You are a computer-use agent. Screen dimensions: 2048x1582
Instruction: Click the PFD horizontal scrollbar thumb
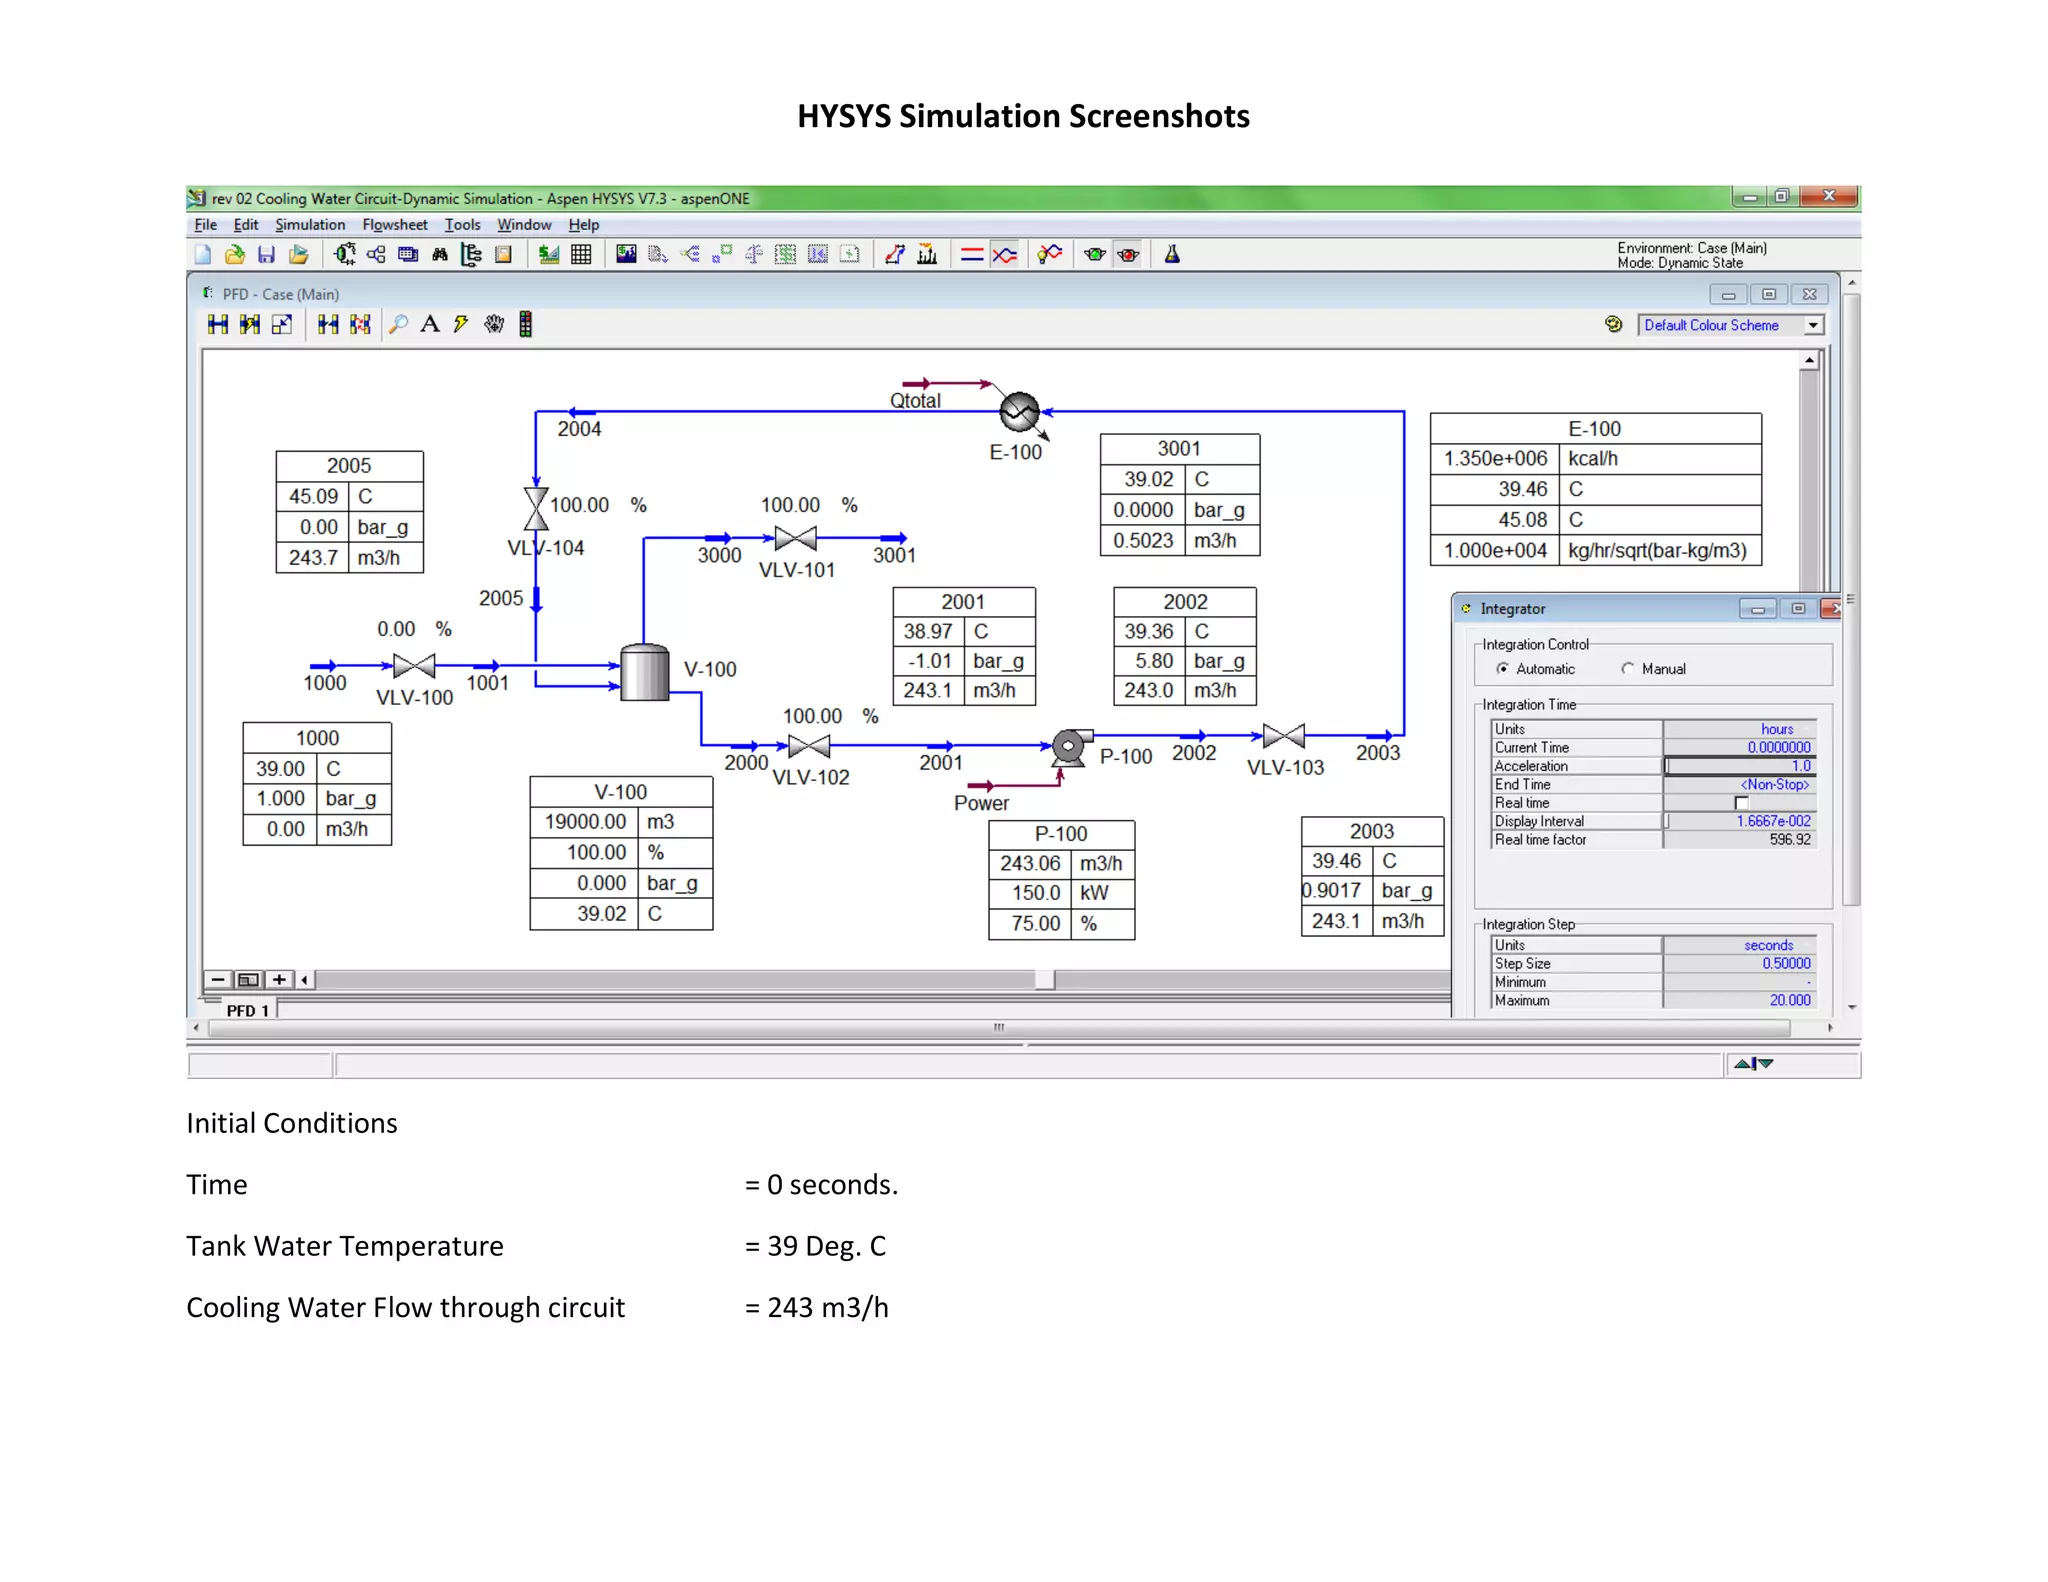click(x=1044, y=980)
